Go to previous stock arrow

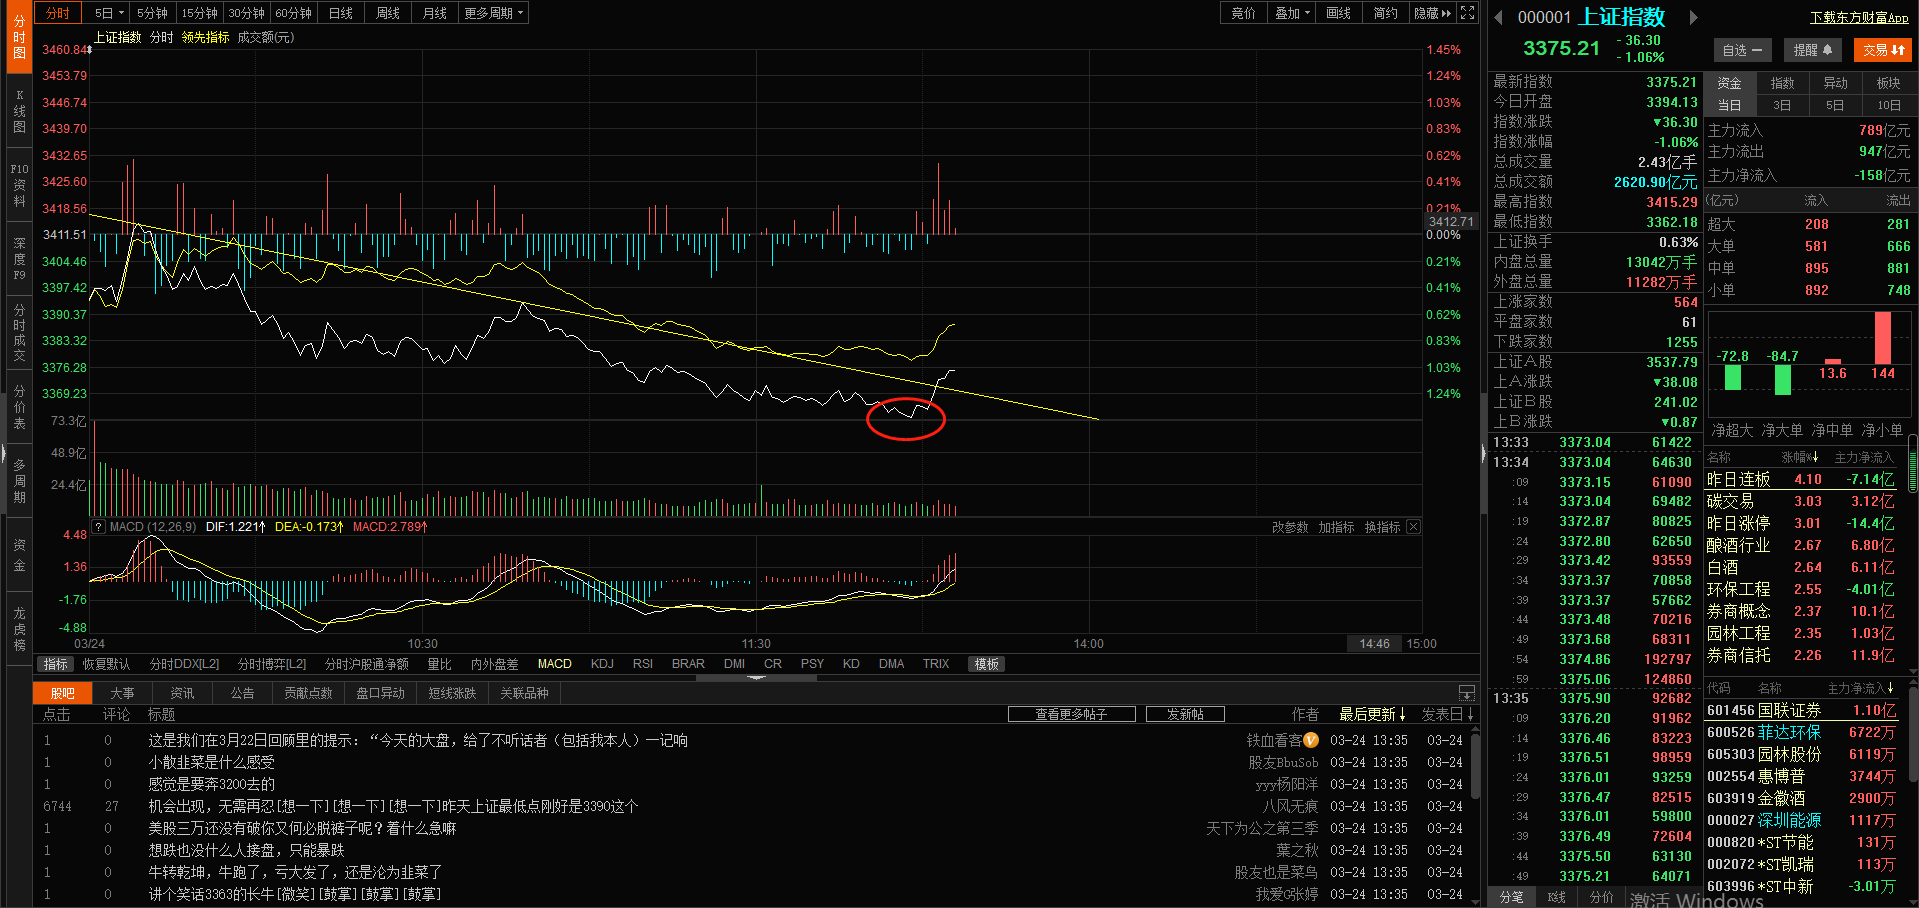[x=1498, y=17]
